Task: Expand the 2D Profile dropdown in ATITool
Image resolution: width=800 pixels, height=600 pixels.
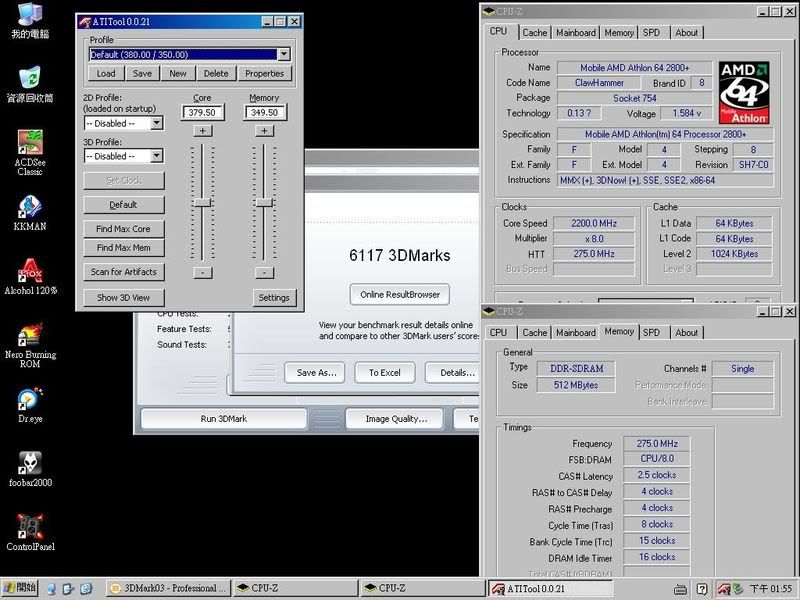Action: coord(157,123)
